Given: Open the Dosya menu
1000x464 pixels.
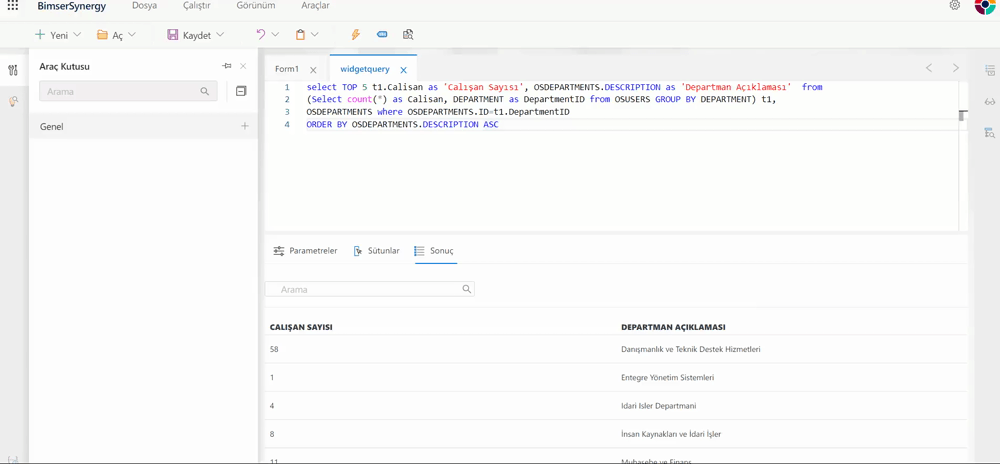Looking at the screenshot, I should pyautogui.click(x=144, y=6).
